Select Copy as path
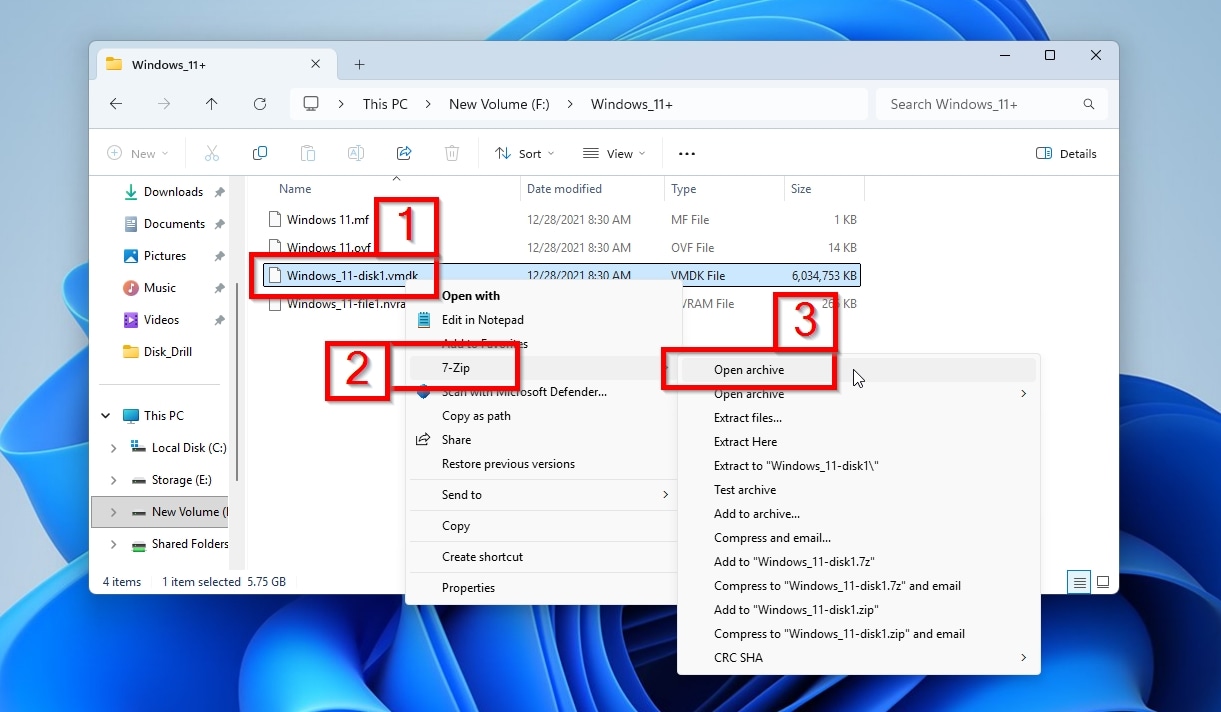Viewport: 1221px width, 712px height. tap(476, 416)
